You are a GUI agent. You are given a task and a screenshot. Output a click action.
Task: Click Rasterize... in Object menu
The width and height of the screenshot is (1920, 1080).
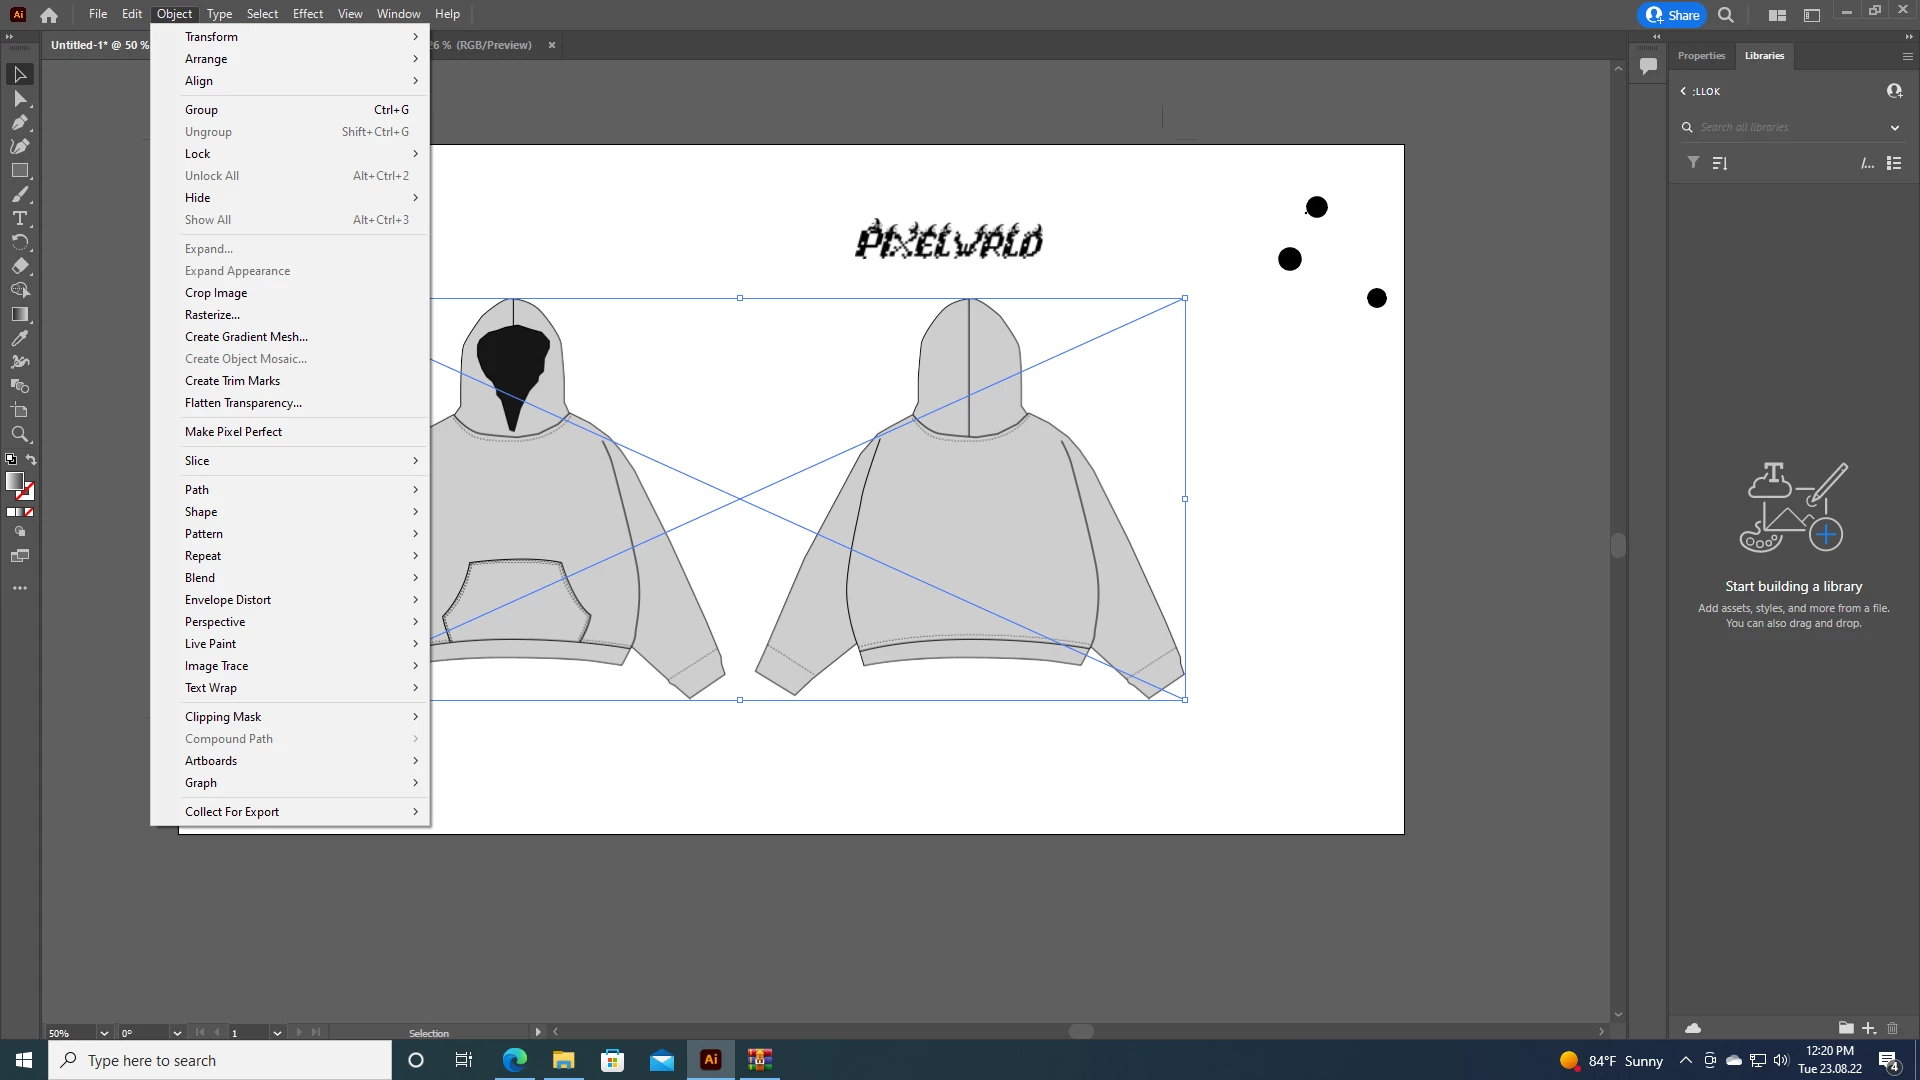coord(212,315)
